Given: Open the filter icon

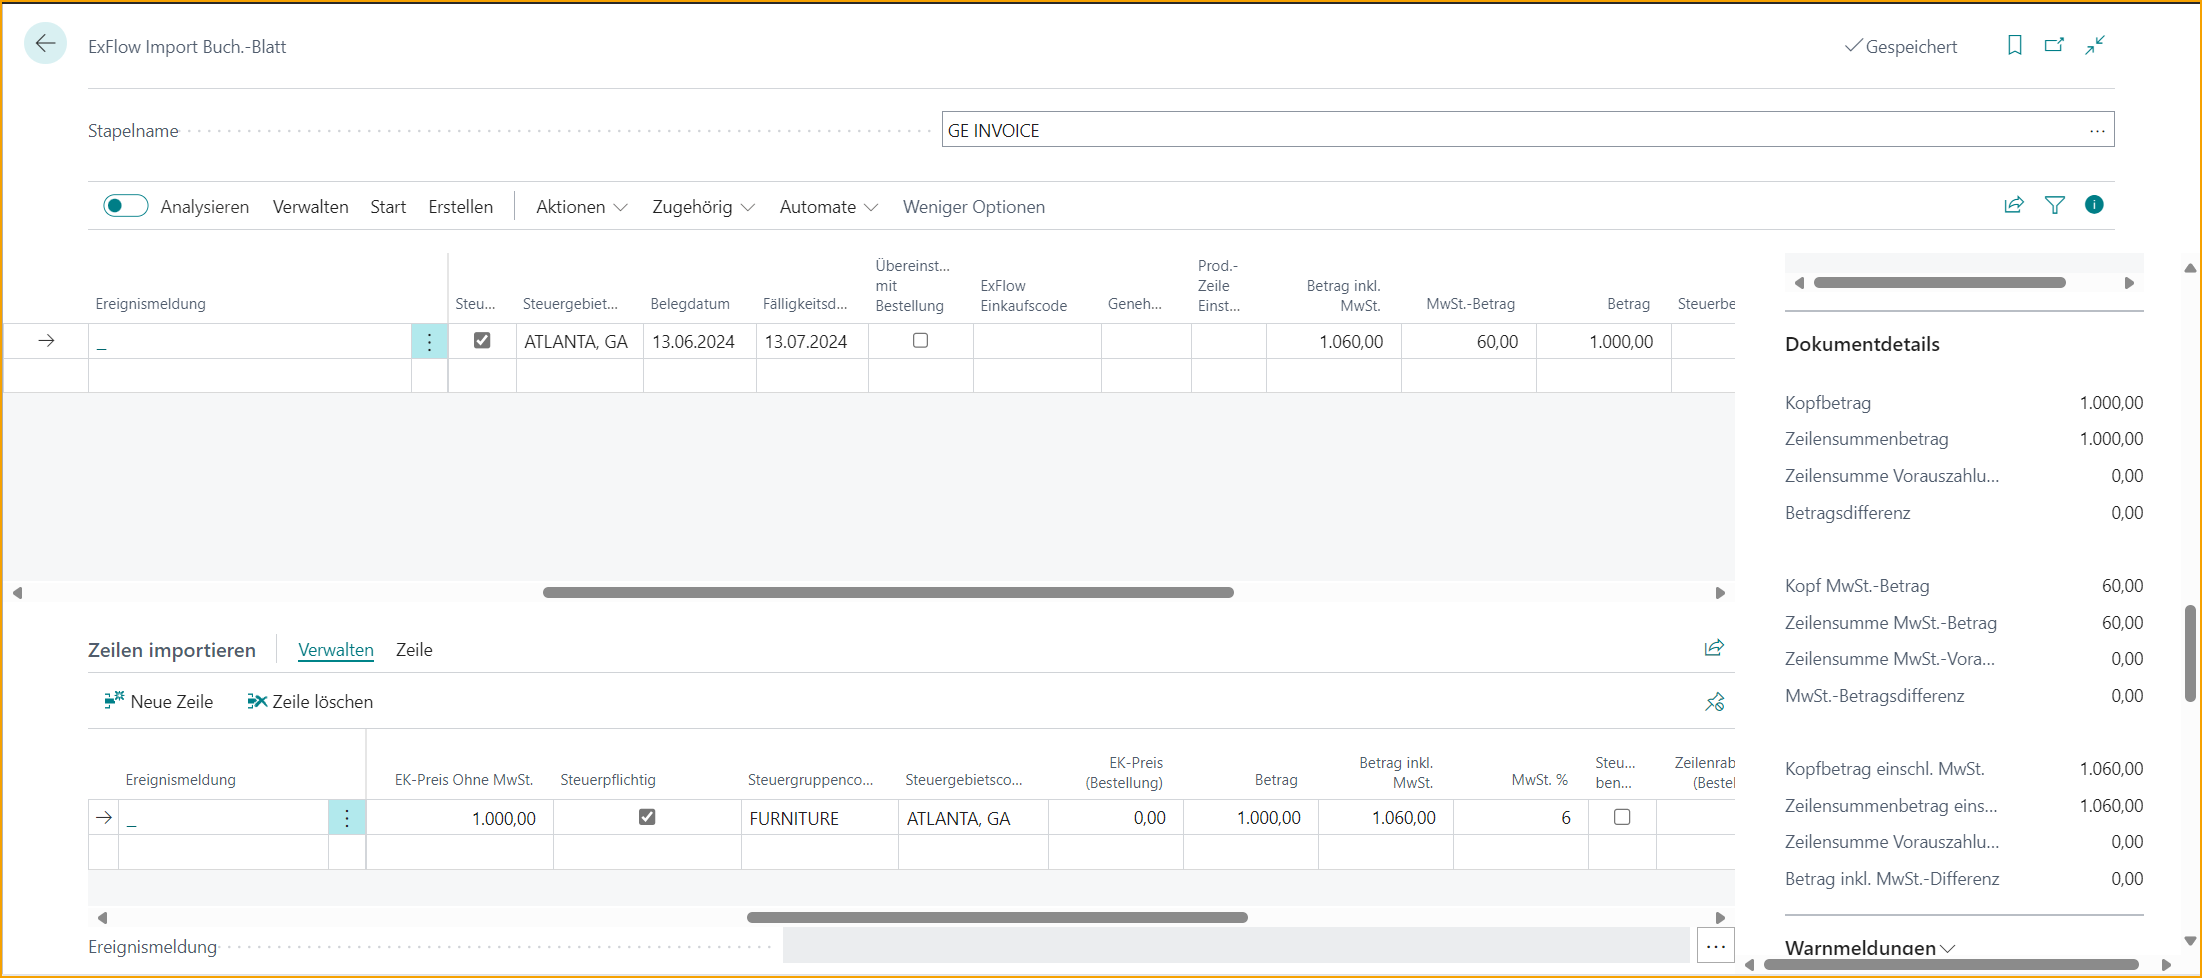Looking at the screenshot, I should click(2055, 205).
